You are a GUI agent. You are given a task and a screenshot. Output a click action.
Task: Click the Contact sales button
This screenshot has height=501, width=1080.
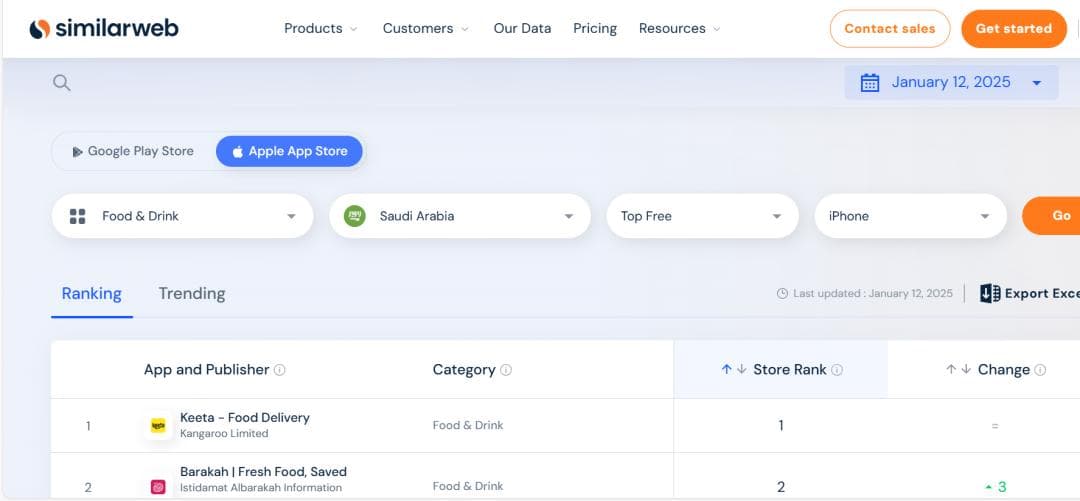(889, 29)
